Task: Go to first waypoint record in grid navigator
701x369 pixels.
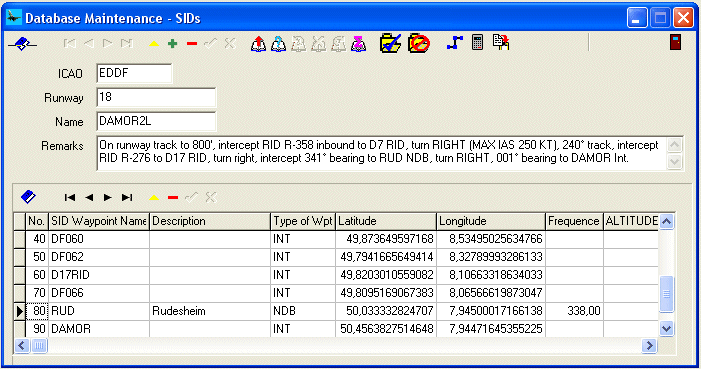Action: [70, 197]
